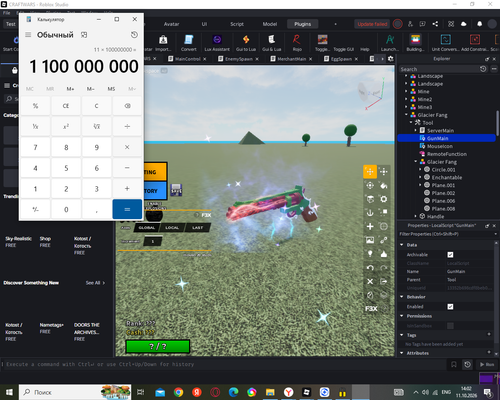Expand the Circle.001 mesh node
The height and width of the screenshot is (400, 500).
(x=420, y=169)
